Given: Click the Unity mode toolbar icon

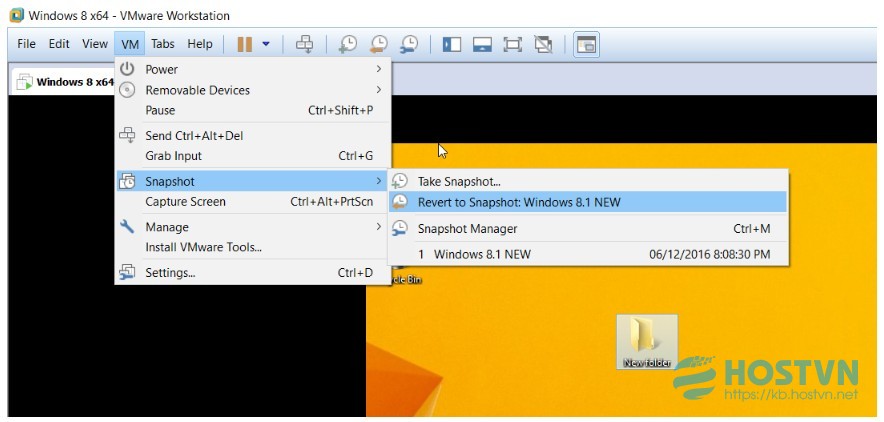Looking at the screenshot, I should point(543,45).
